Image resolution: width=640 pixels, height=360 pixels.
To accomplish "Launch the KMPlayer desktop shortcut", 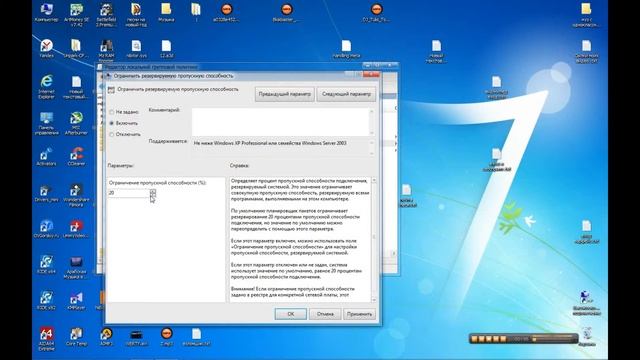I will click(76, 301).
